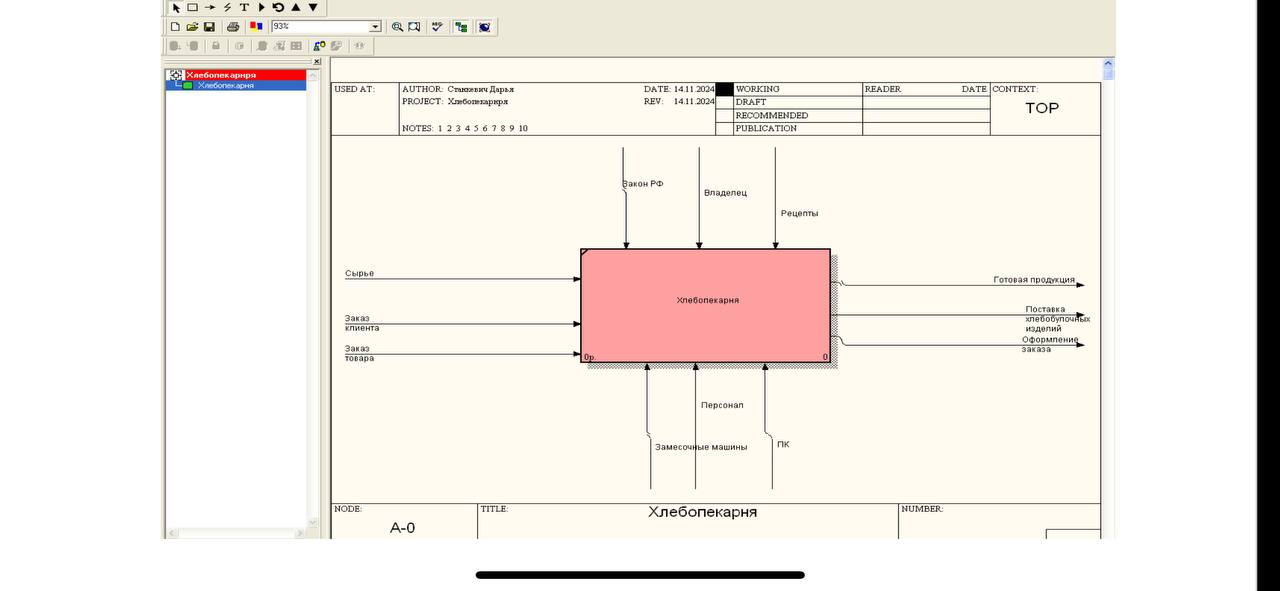Click the 'Замесочные машины' mechanism label
The image size is (1280, 591).
701,447
